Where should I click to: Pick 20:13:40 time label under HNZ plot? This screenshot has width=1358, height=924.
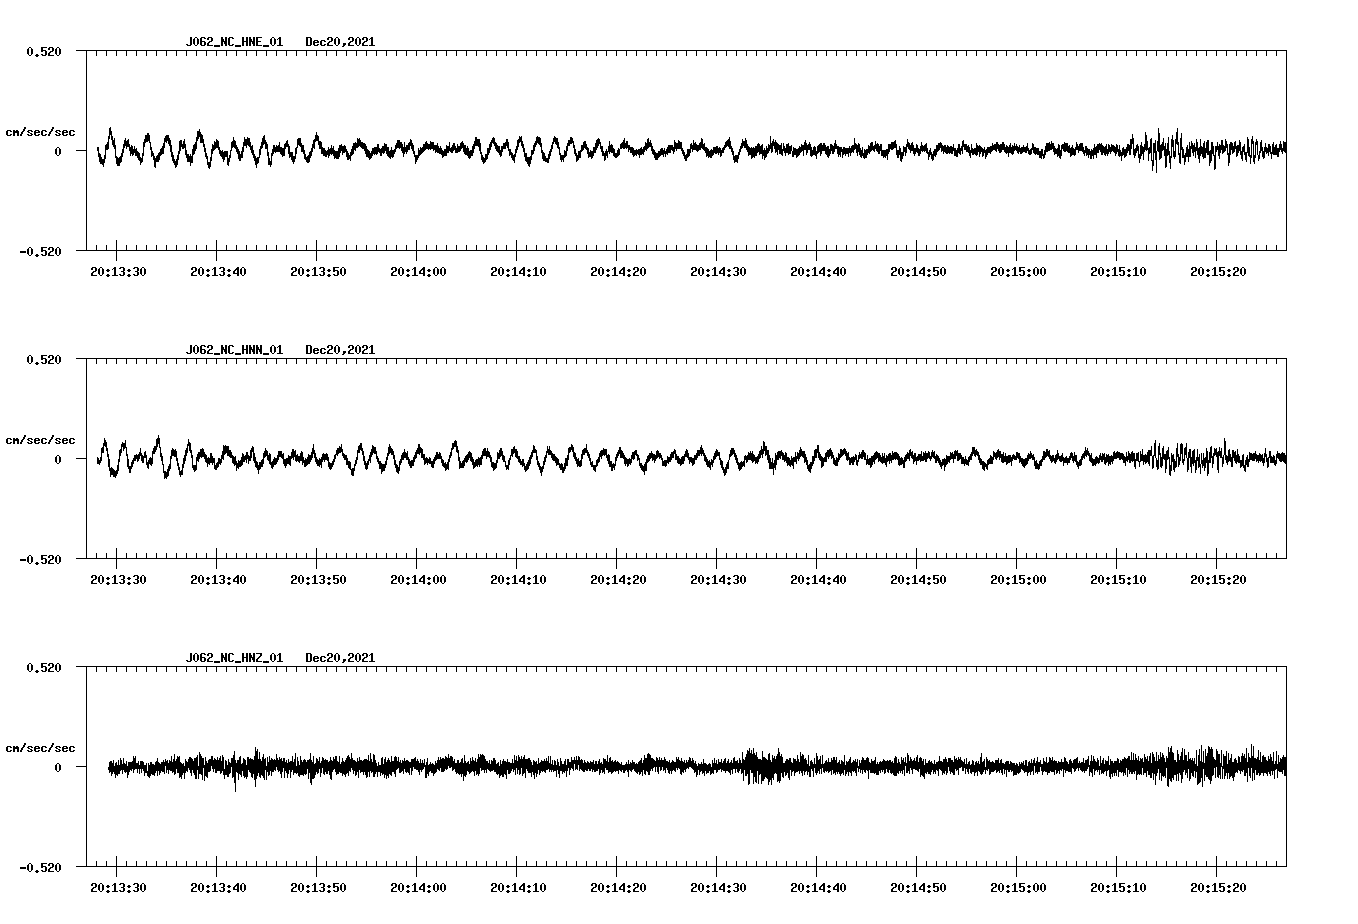(x=218, y=887)
